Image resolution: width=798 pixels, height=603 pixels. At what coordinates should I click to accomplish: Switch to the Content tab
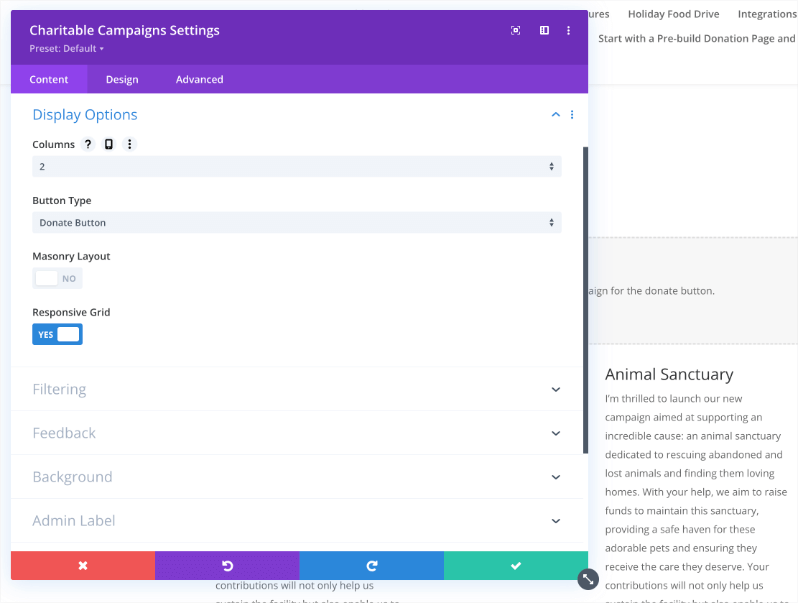pos(49,79)
